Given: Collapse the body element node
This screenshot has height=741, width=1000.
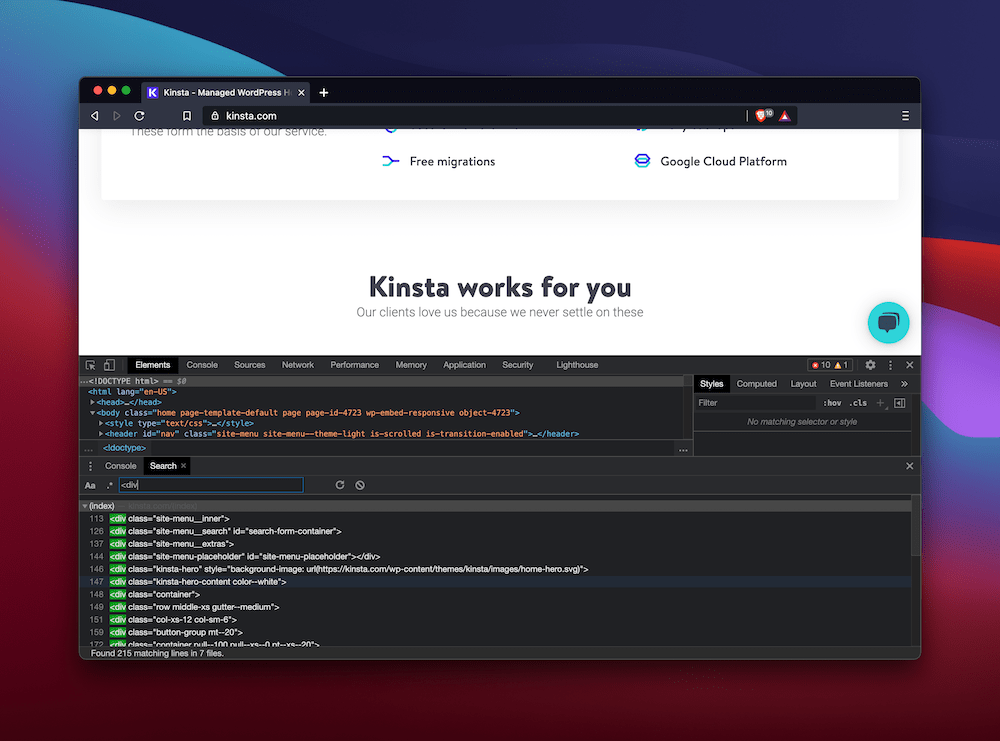Looking at the screenshot, I should (x=93, y=412).
